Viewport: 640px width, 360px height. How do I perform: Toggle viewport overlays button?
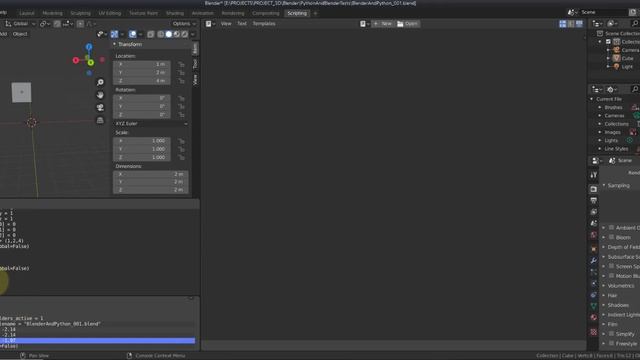coord(133,34)
